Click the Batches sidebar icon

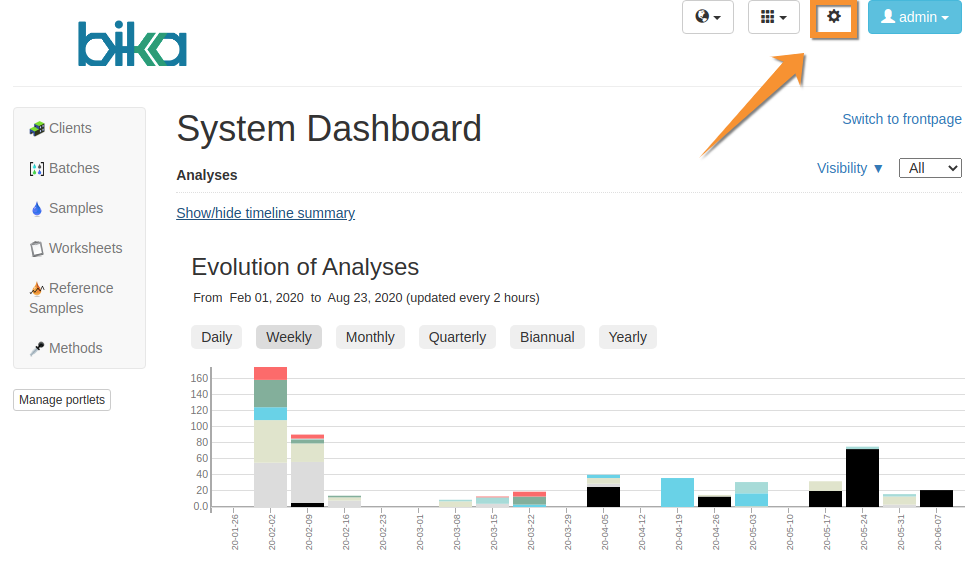coord(37,169)
